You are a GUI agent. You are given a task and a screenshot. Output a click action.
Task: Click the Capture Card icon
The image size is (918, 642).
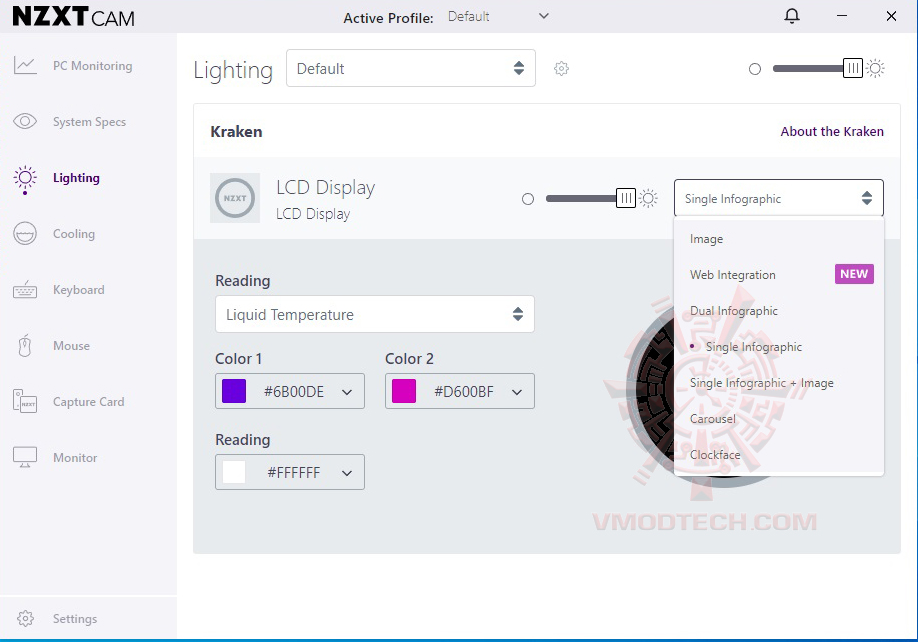25,401
